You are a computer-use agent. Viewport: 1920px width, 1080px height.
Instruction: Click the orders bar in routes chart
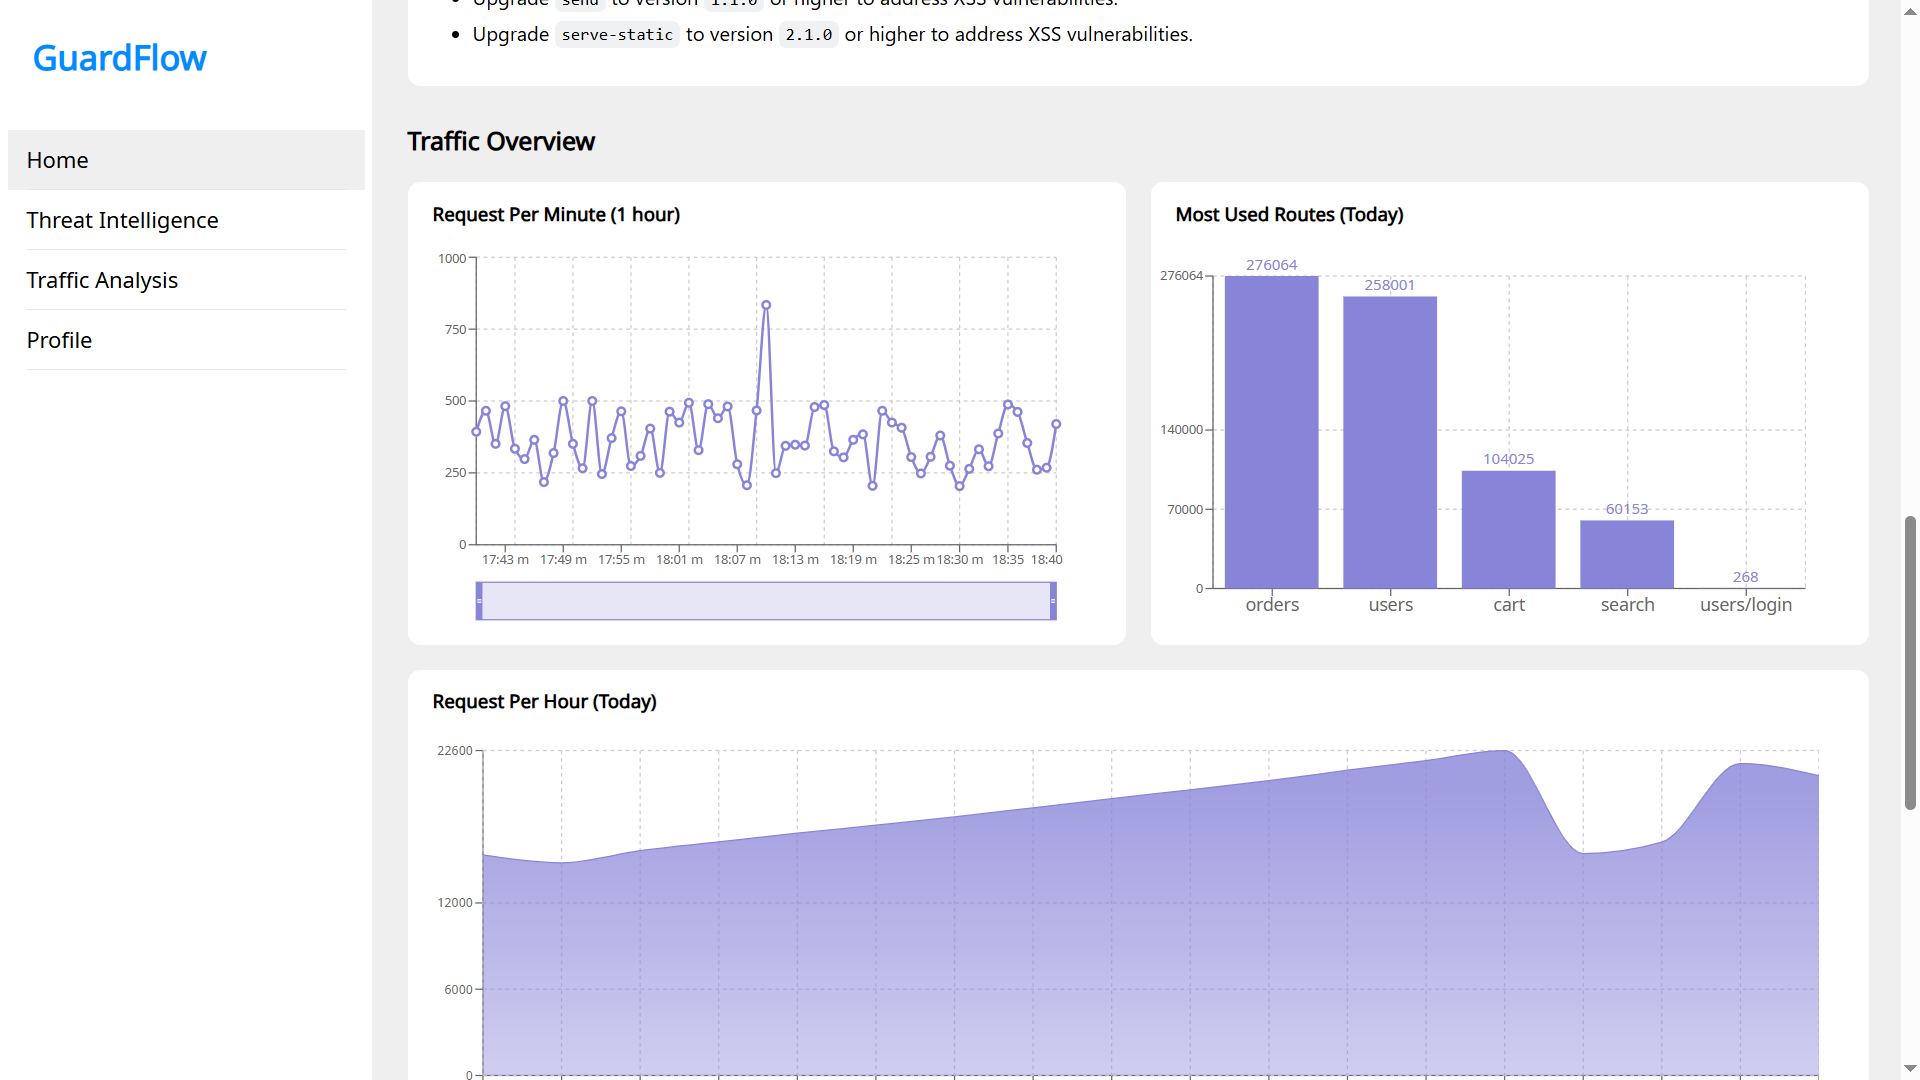click(x=1271, y=432)
